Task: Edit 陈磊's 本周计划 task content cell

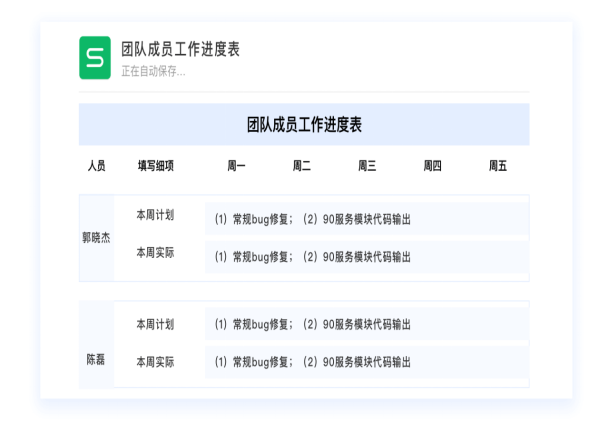Action: (x=366, y=325)
